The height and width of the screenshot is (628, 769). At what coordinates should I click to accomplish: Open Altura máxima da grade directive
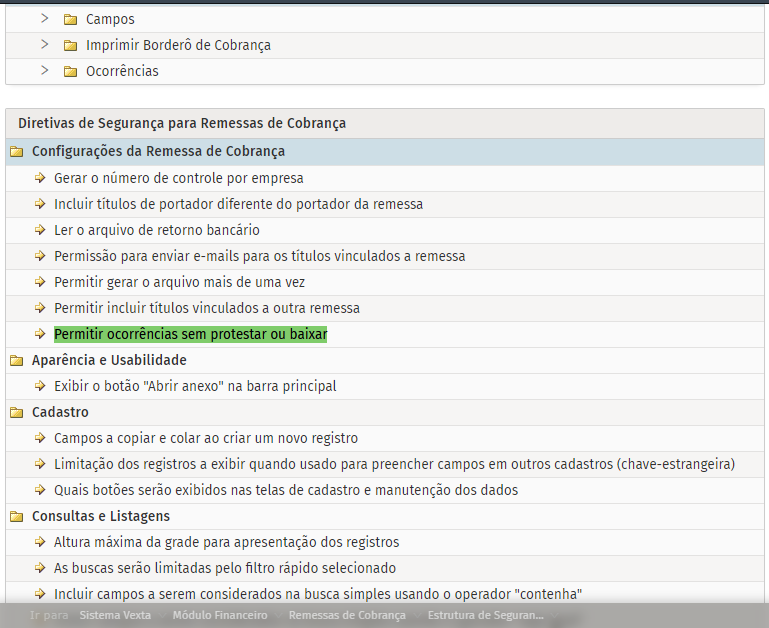[226, 542]
